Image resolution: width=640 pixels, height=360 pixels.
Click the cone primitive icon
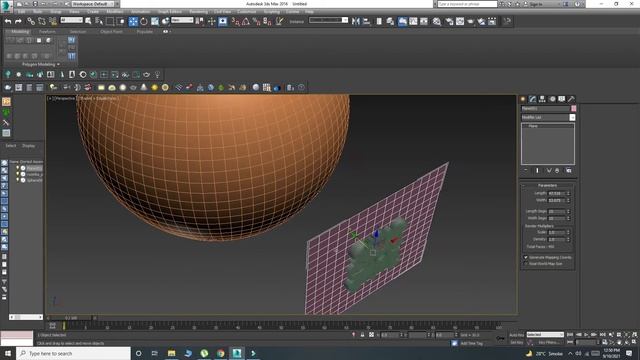tap(144, 87)
